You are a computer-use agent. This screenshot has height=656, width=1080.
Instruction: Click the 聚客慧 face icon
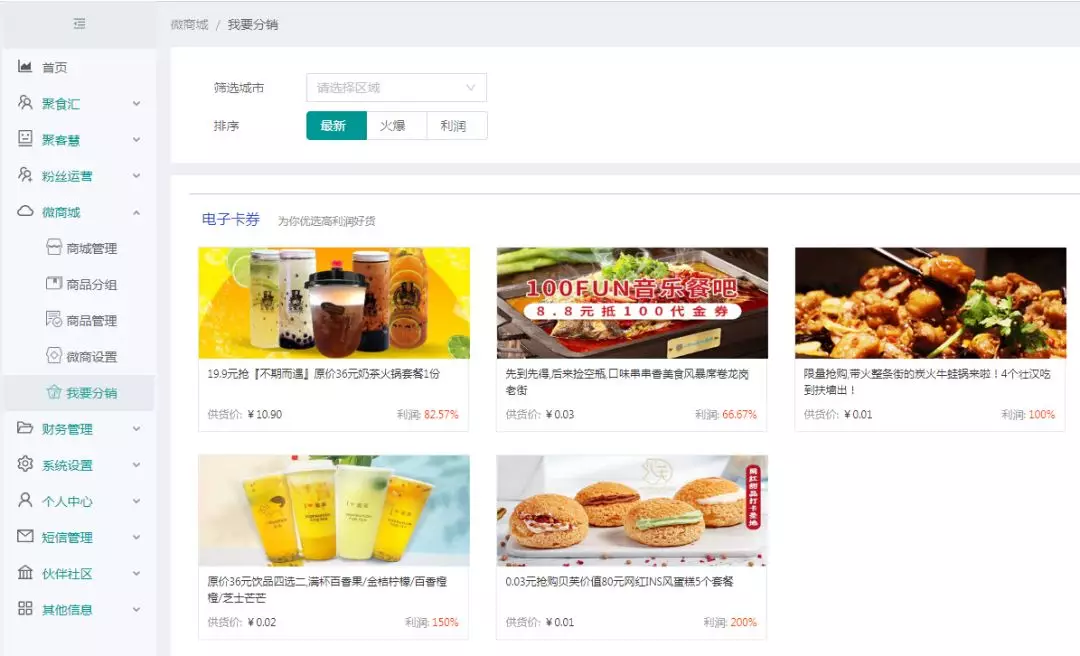coord(25,139)
